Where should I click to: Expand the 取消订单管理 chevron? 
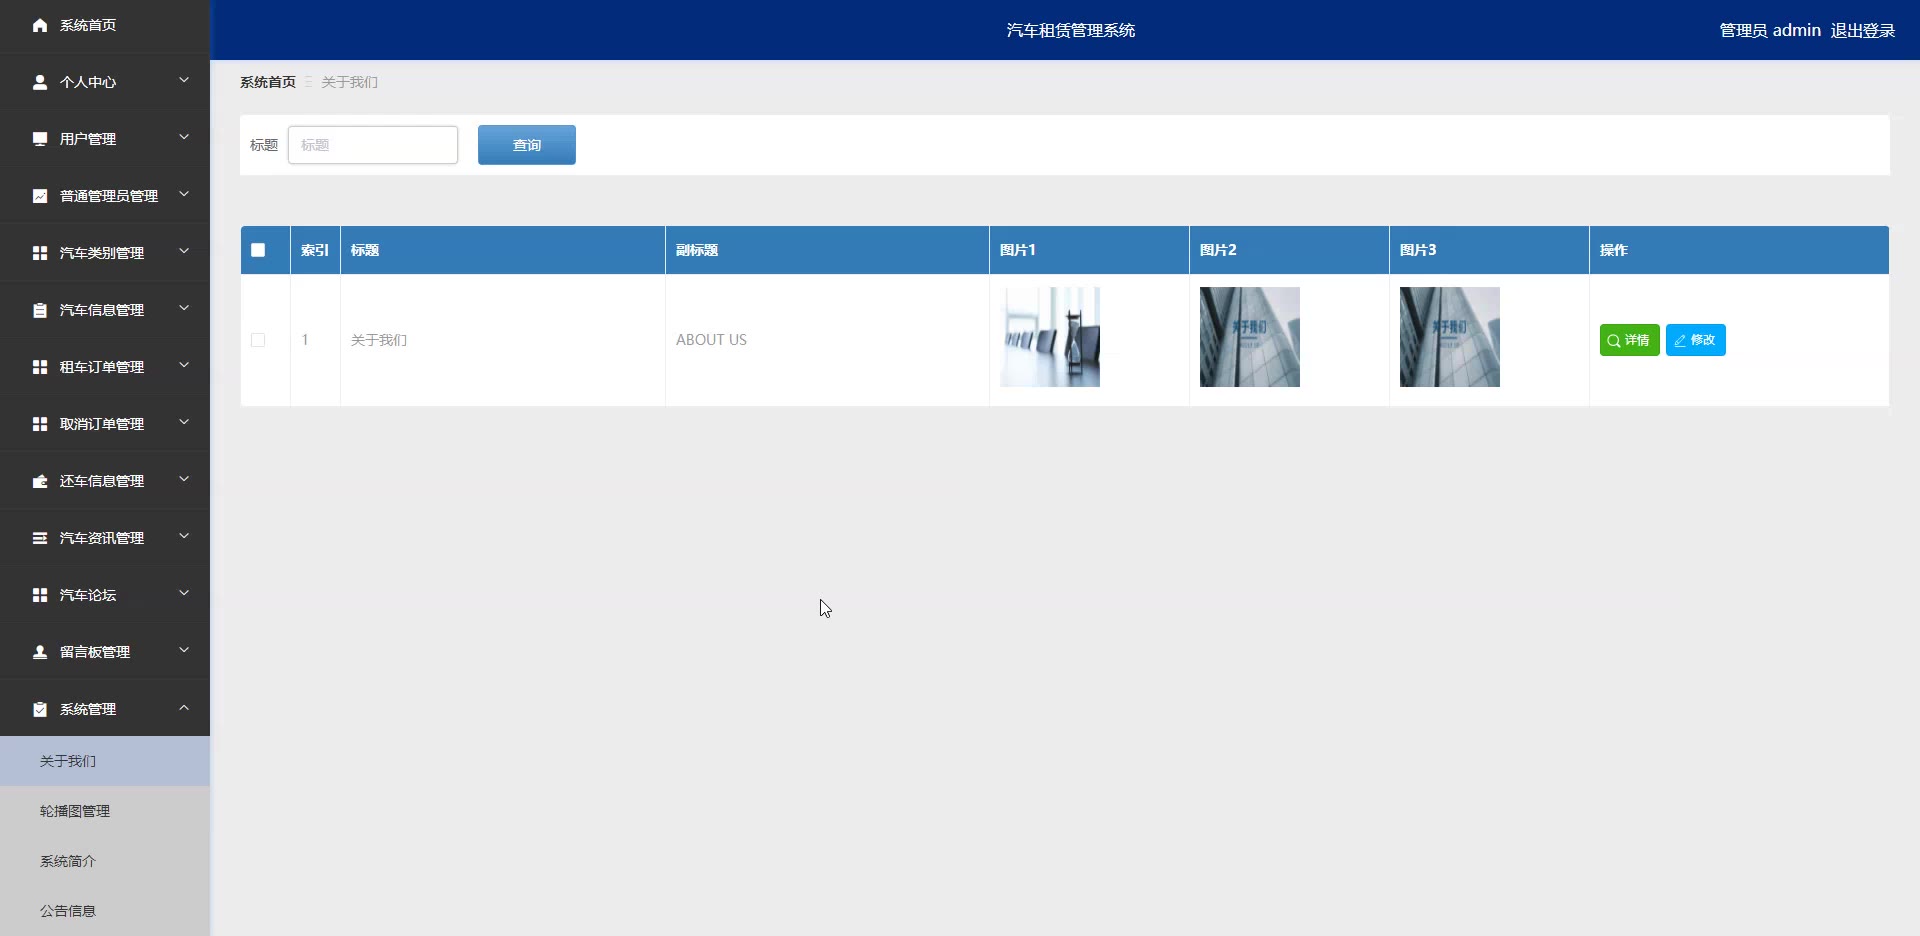coord(184,422)
